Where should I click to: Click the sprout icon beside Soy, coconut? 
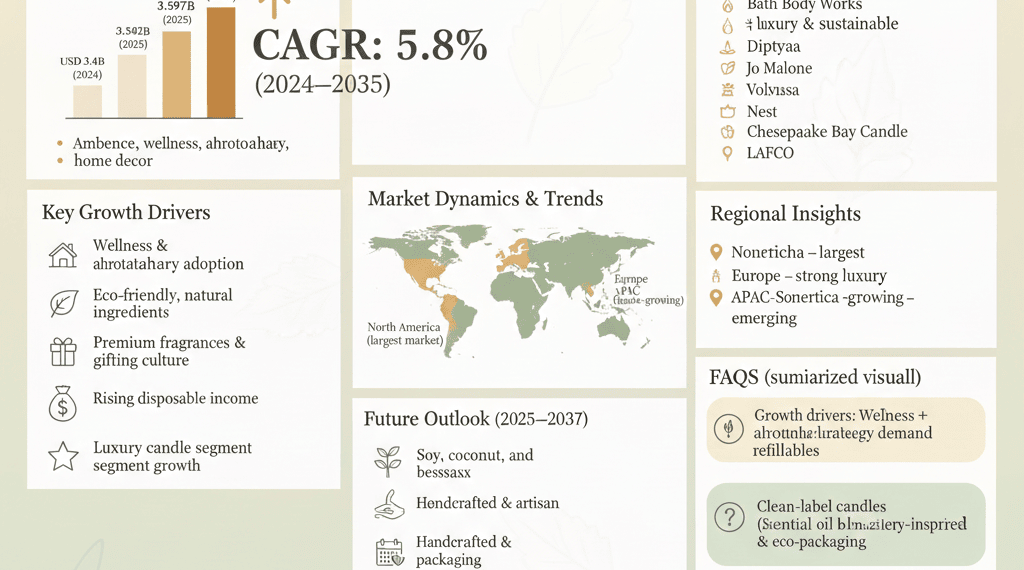tap(388, 462)
